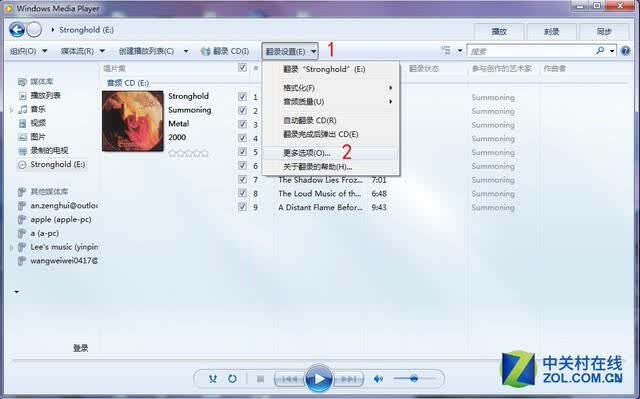
Task: Mute the volume speaker icon
Action: 378,379
